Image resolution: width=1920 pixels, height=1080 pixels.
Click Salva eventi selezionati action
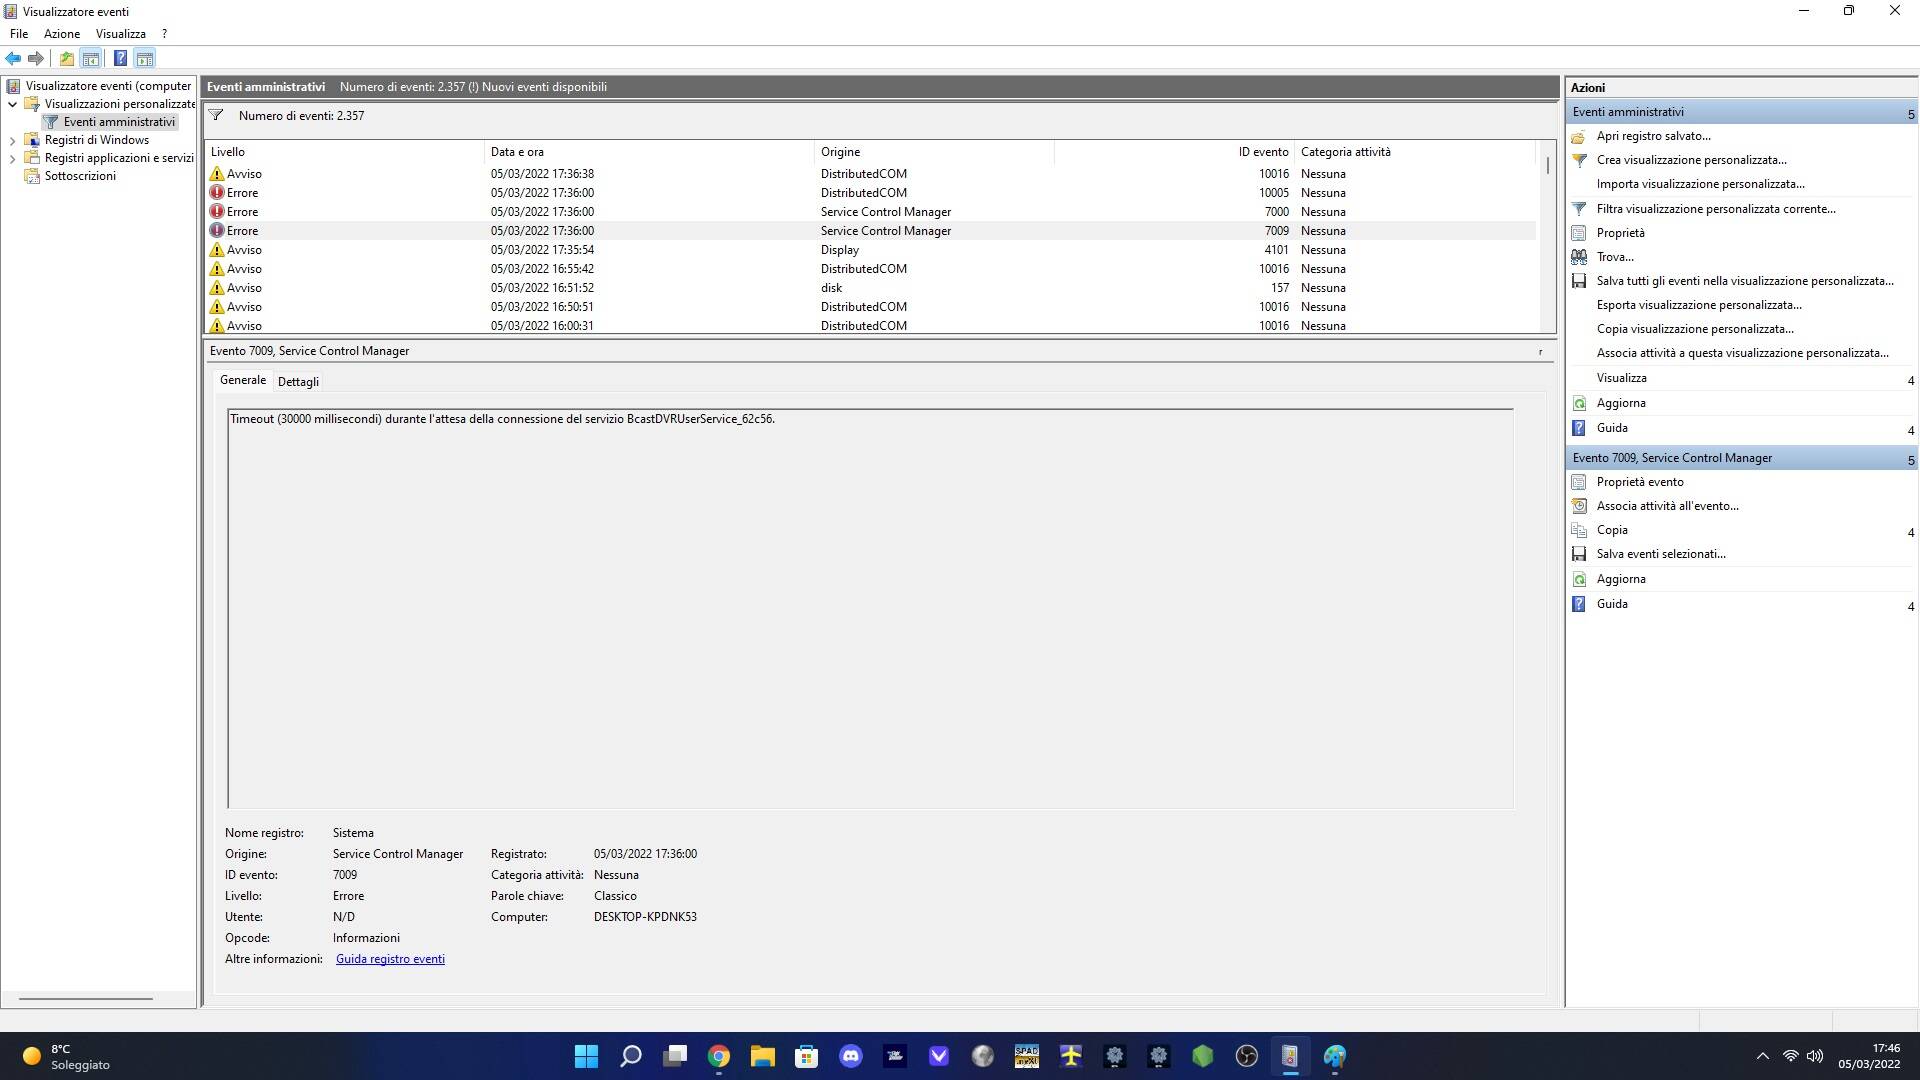(x=1661, y=554)
